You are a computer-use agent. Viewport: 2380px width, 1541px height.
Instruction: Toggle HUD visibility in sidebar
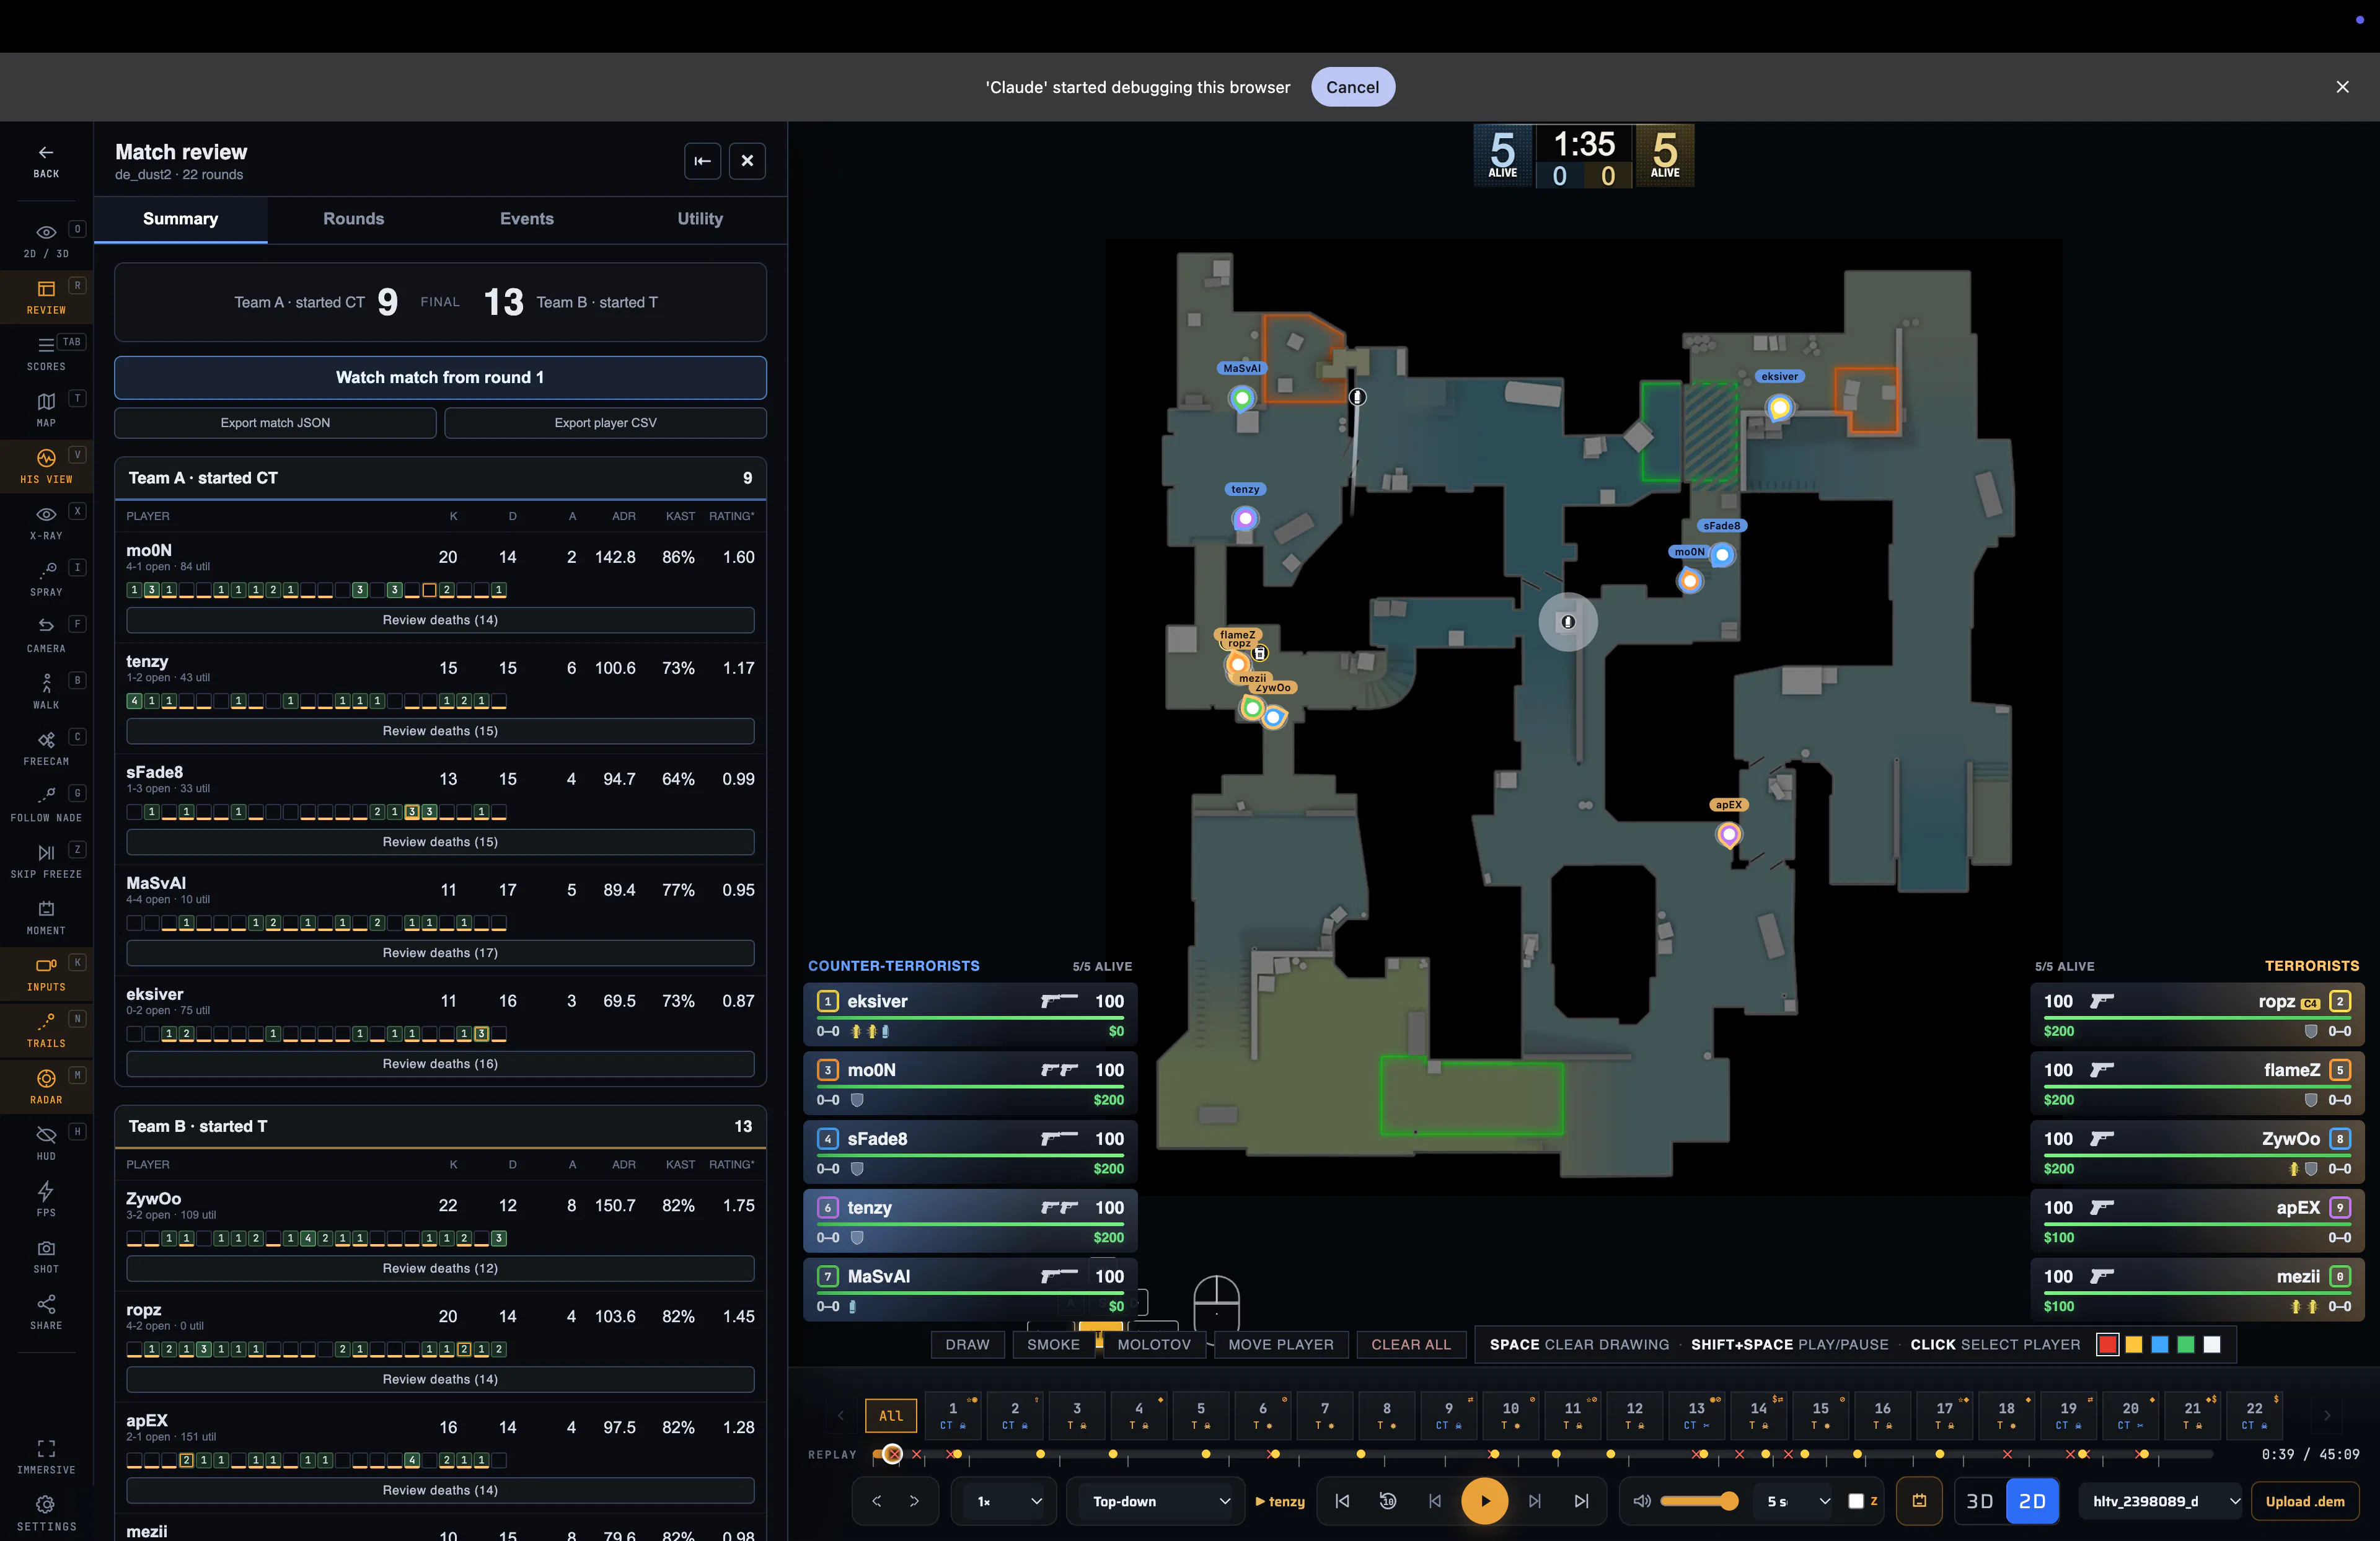click(x=46, y=1143)
